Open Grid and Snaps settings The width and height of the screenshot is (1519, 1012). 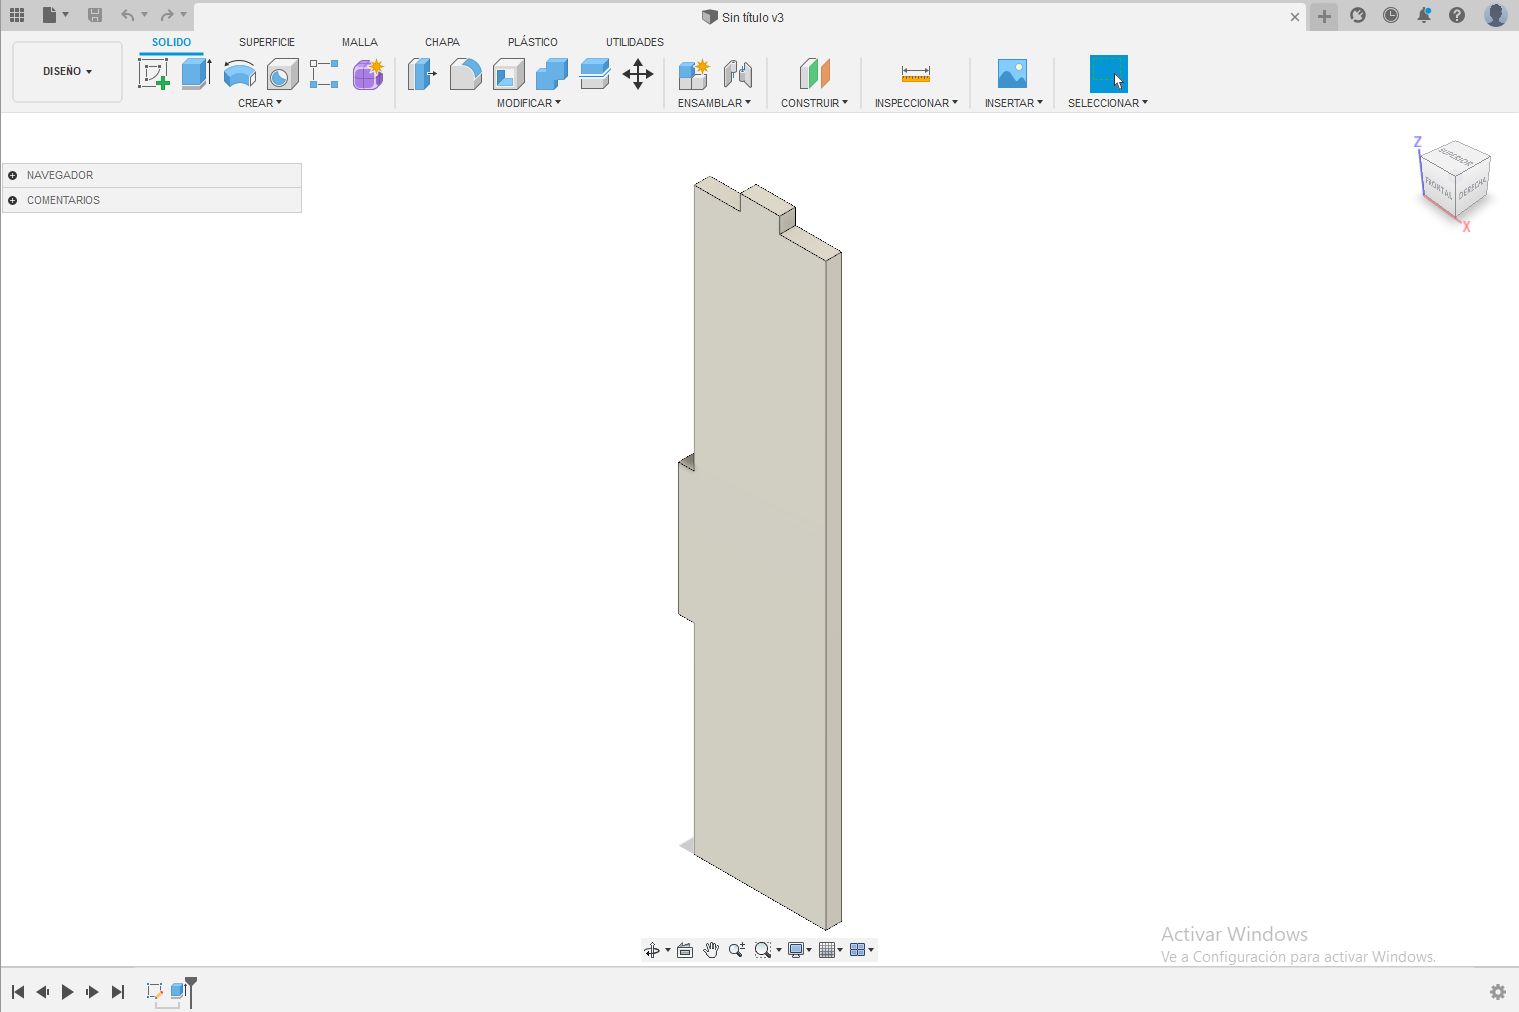coord(827,950)
